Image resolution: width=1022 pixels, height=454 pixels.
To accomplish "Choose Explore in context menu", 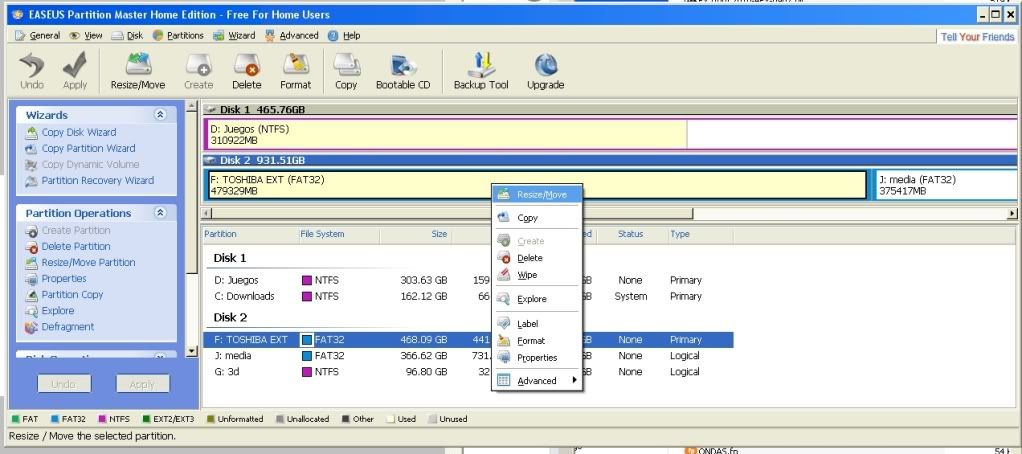I will (537, 299).
